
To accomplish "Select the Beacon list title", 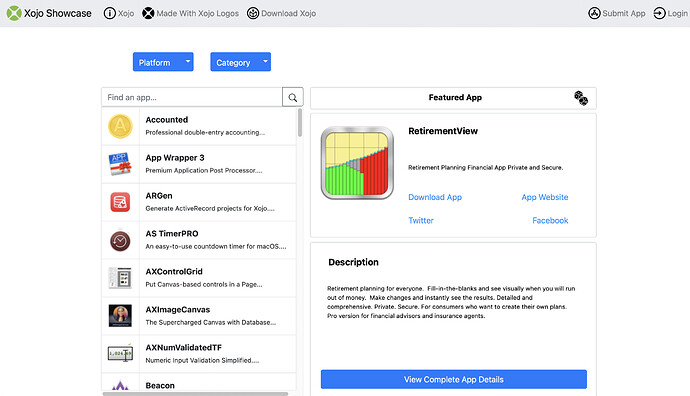I will pyautogui.click(x=160, y=385).
